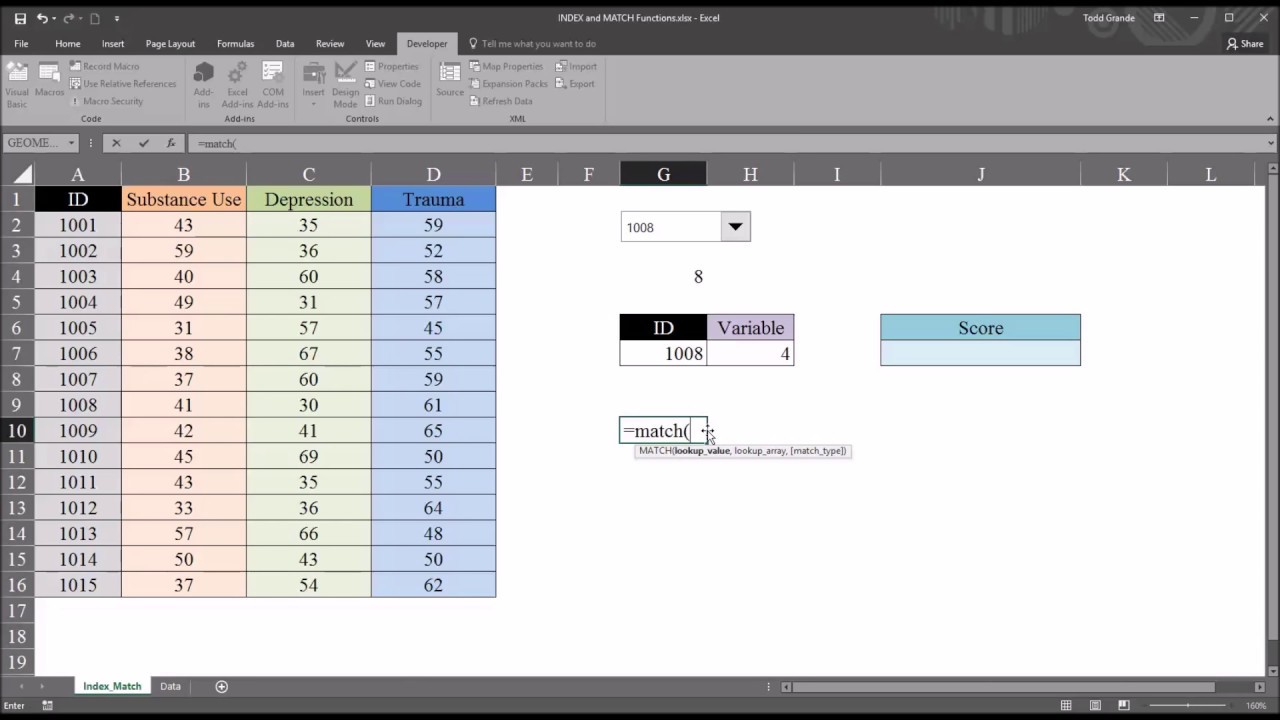Switch to Normal view
Image resolution: width=1280 pixels, height=720 pixels.
[x=1066, y=706]
